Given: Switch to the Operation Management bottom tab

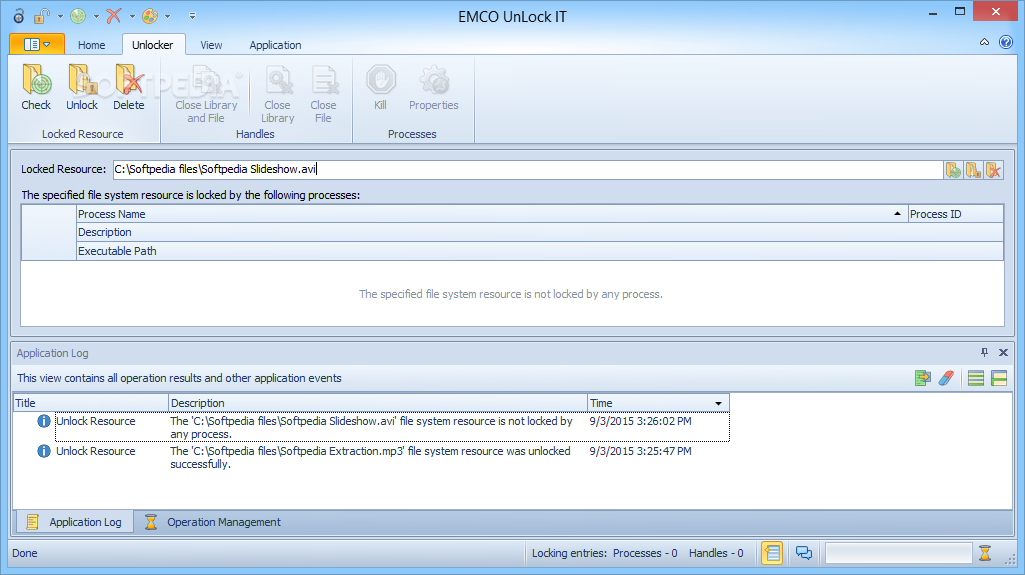Looking at the screenshot, I should [212, 521].
